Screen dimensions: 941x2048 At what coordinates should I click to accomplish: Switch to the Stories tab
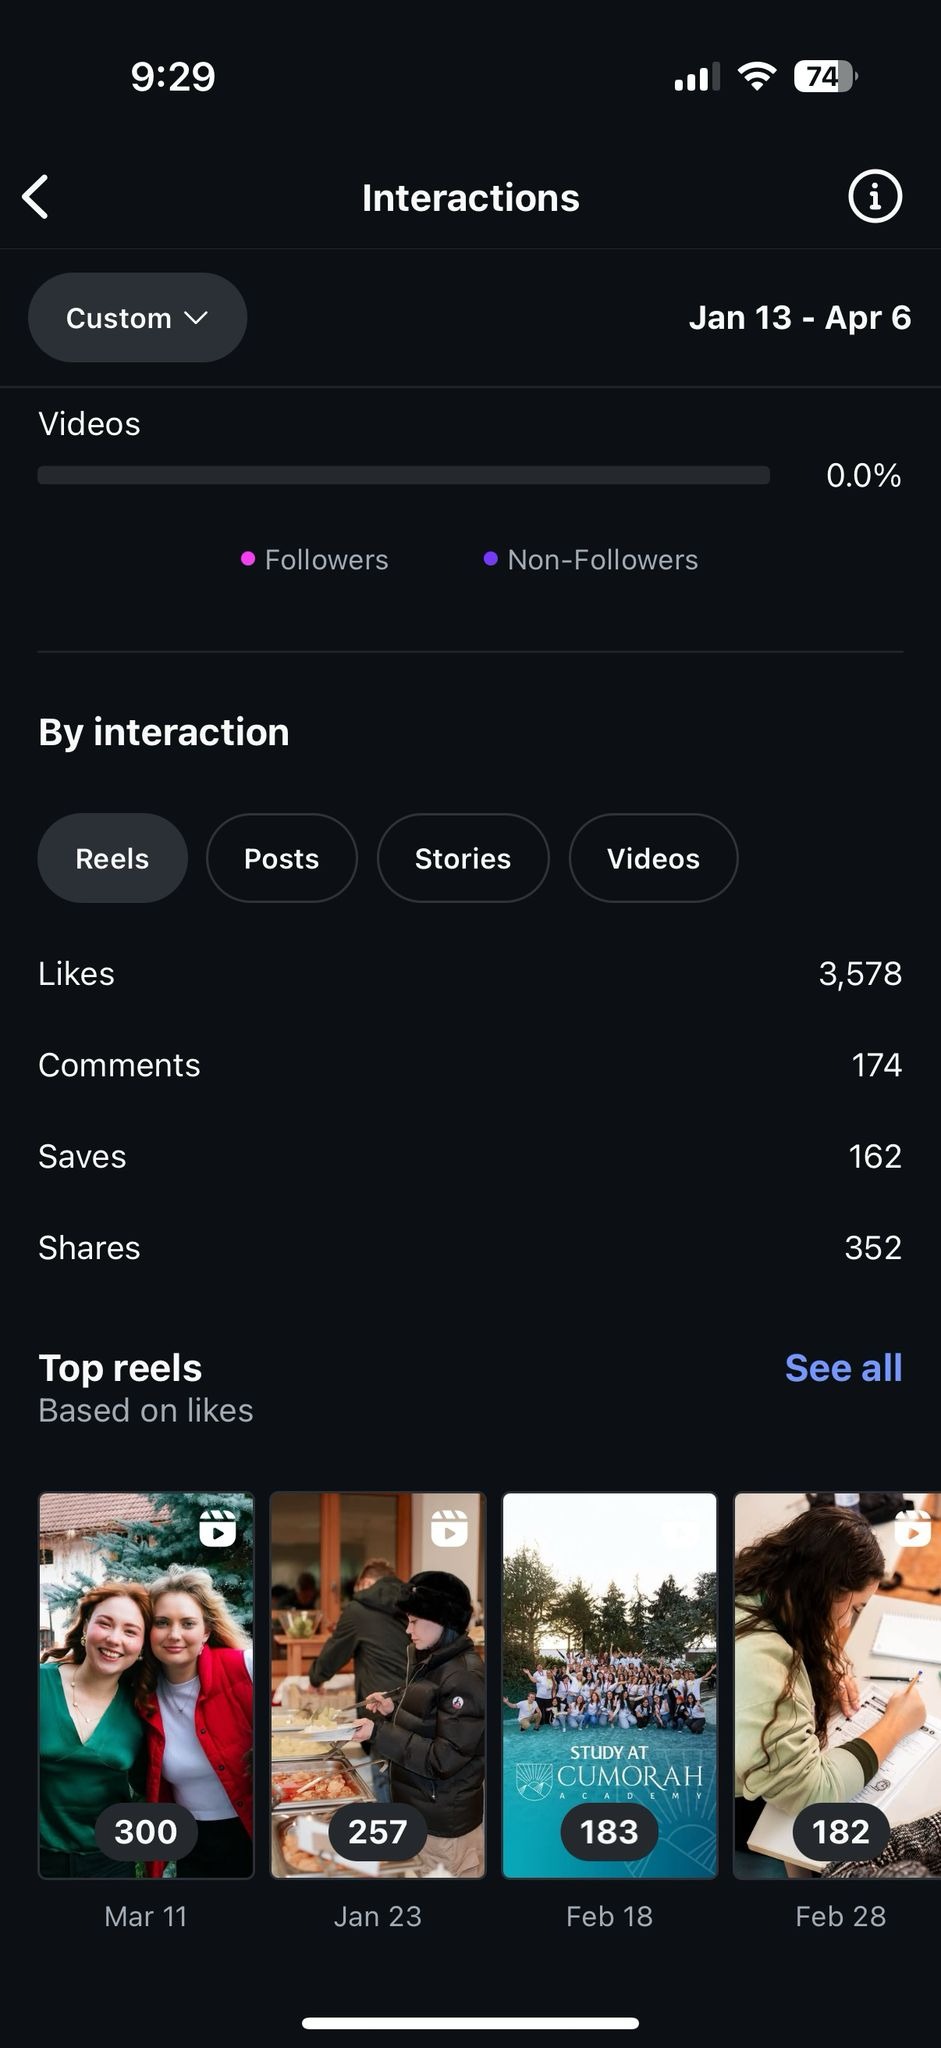tap(462, 858)
